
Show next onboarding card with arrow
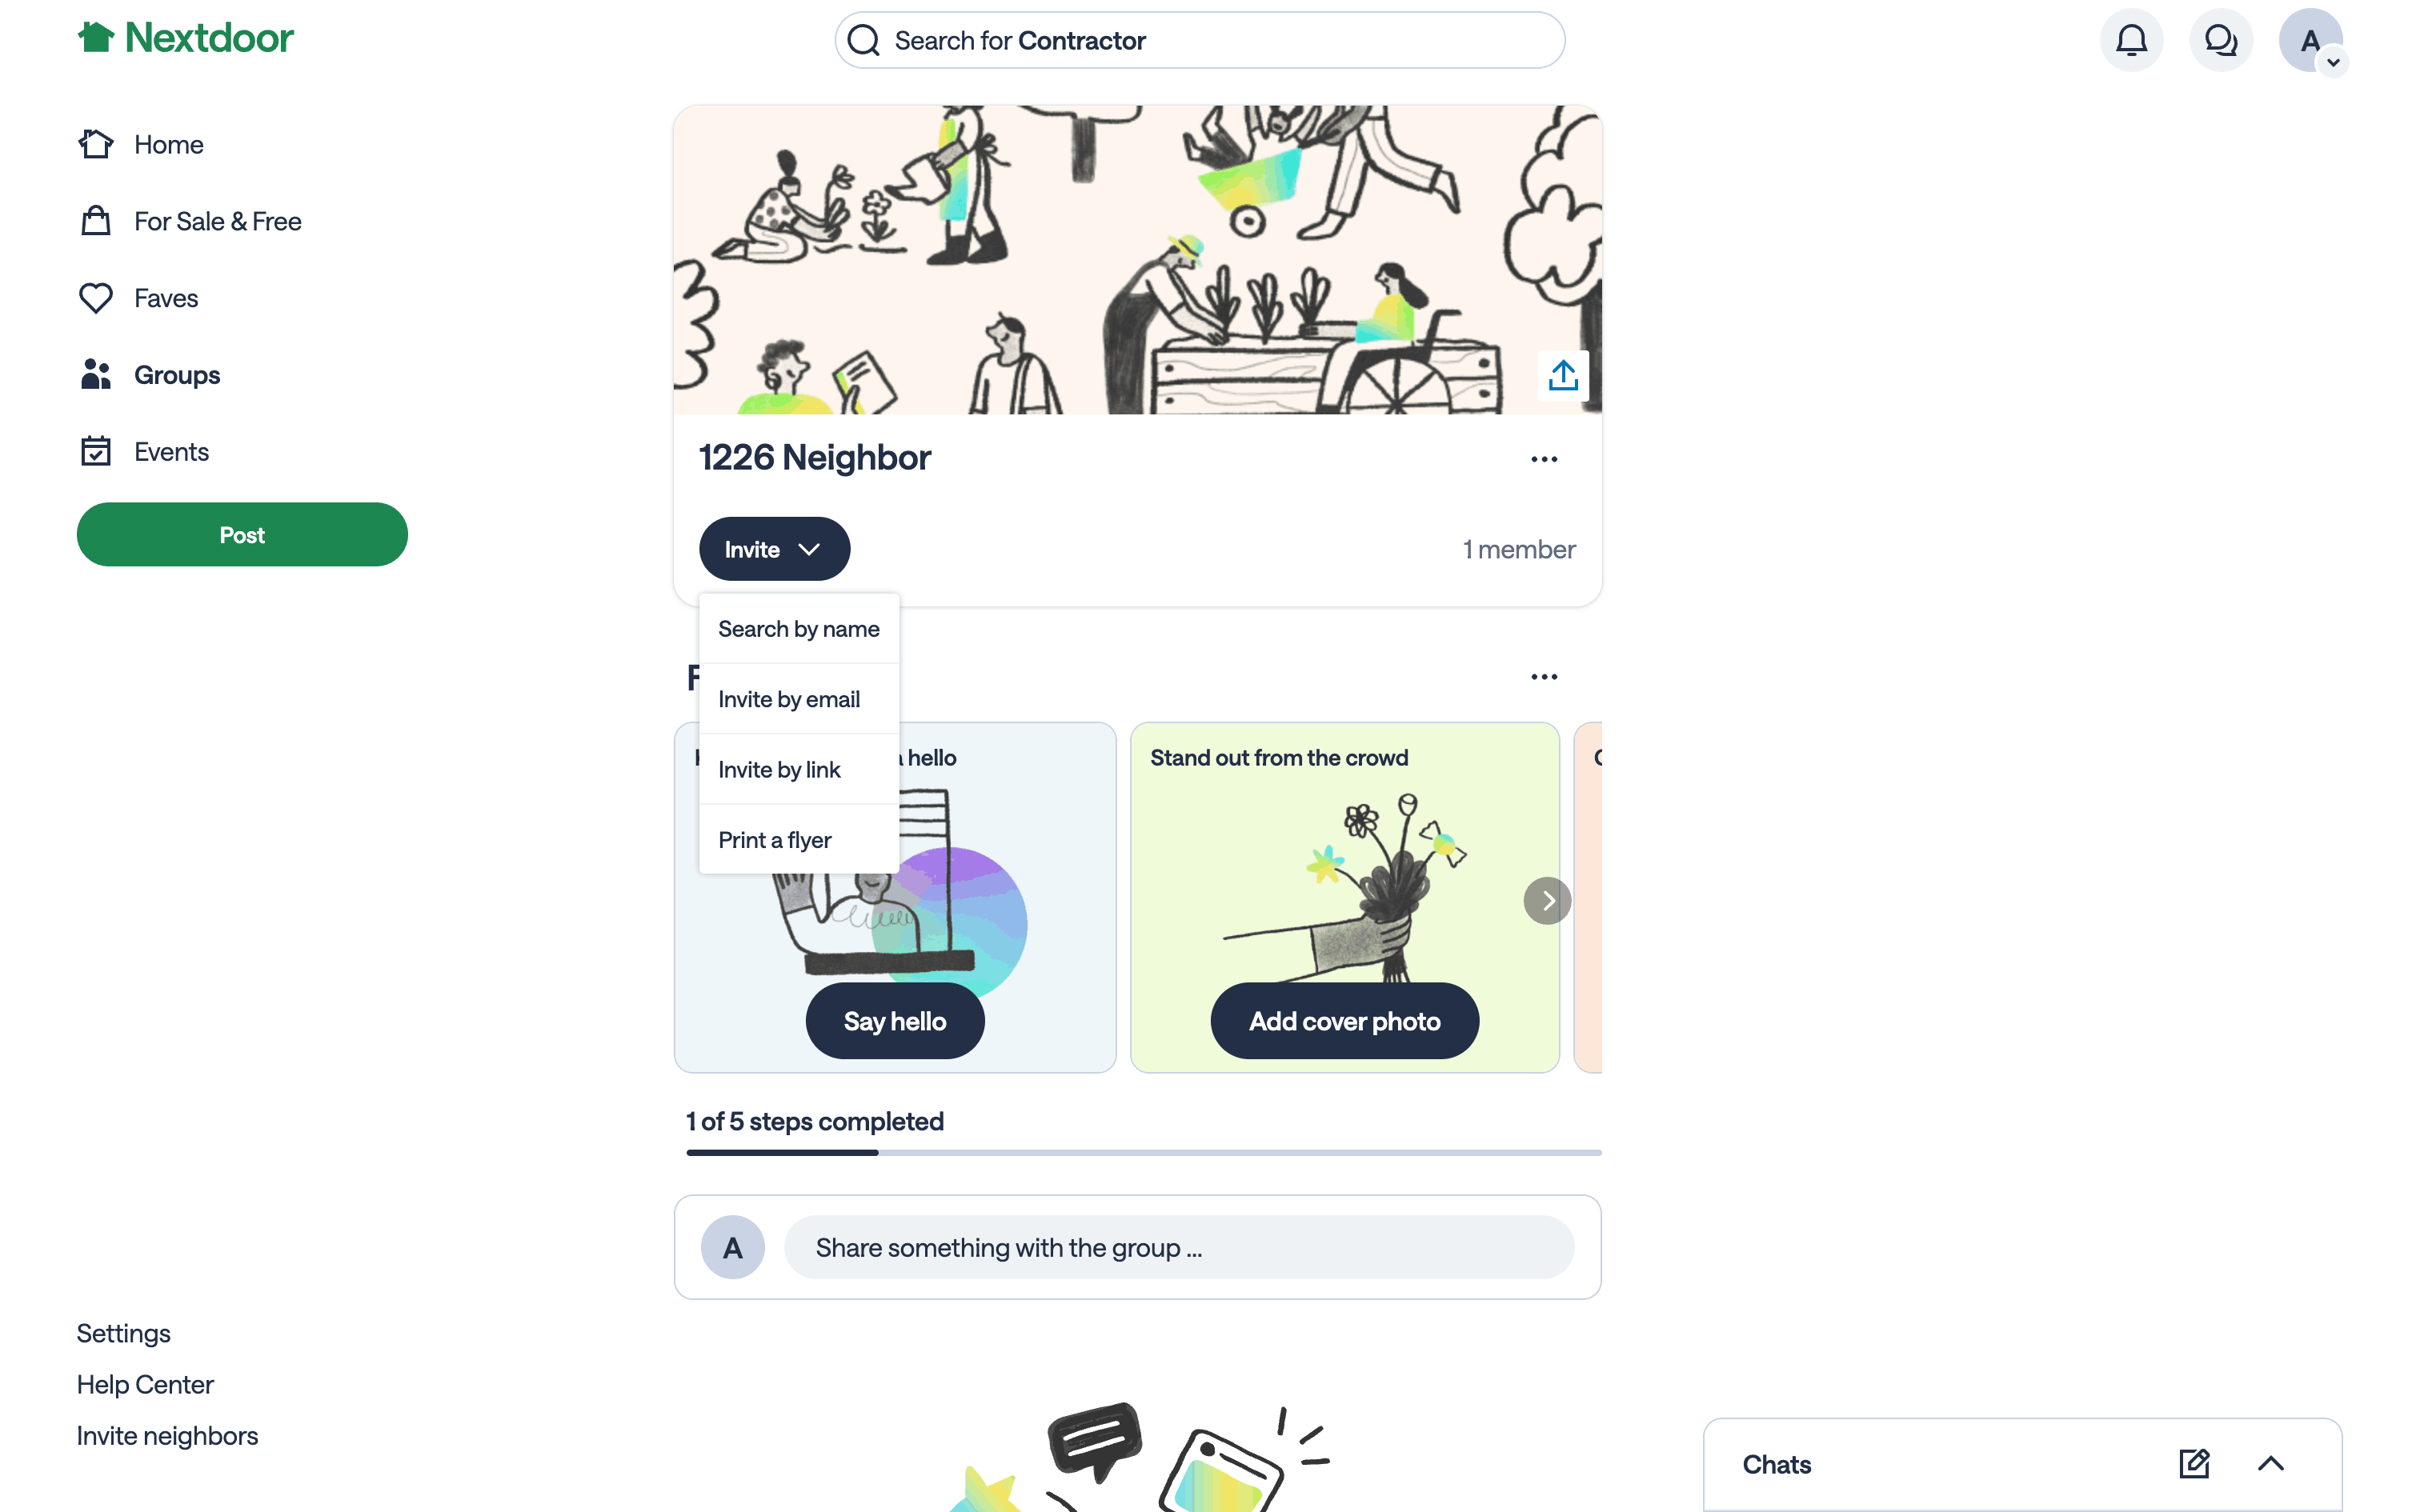[x=1547, y=901]
